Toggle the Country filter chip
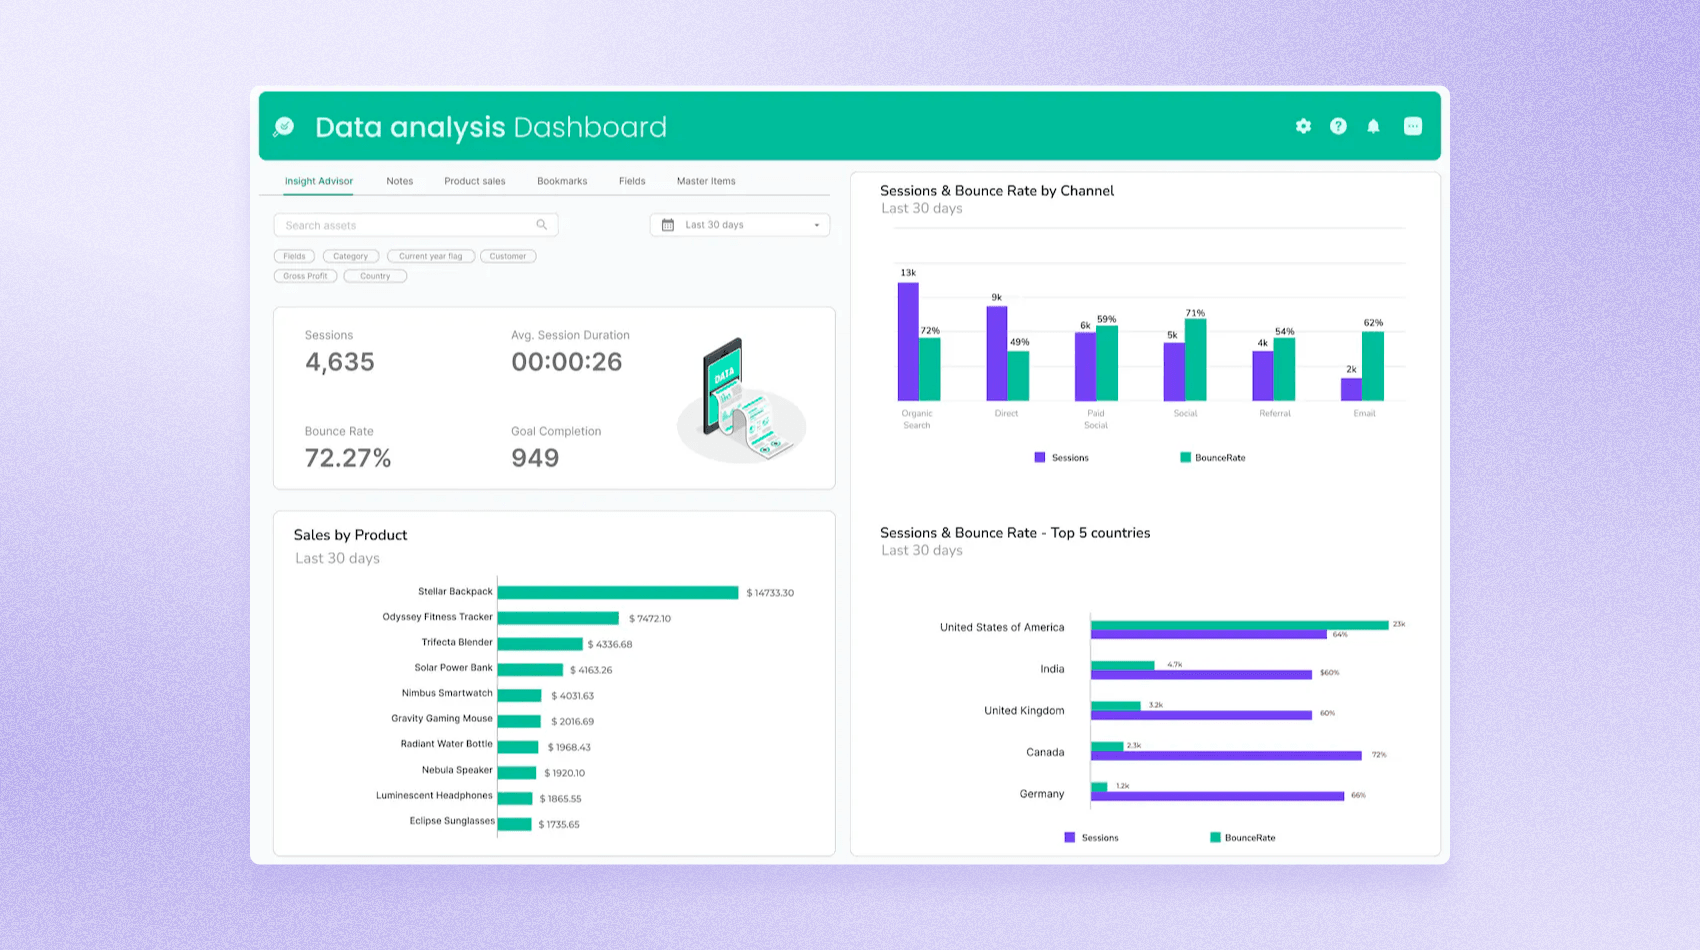 tap(375, 276)
